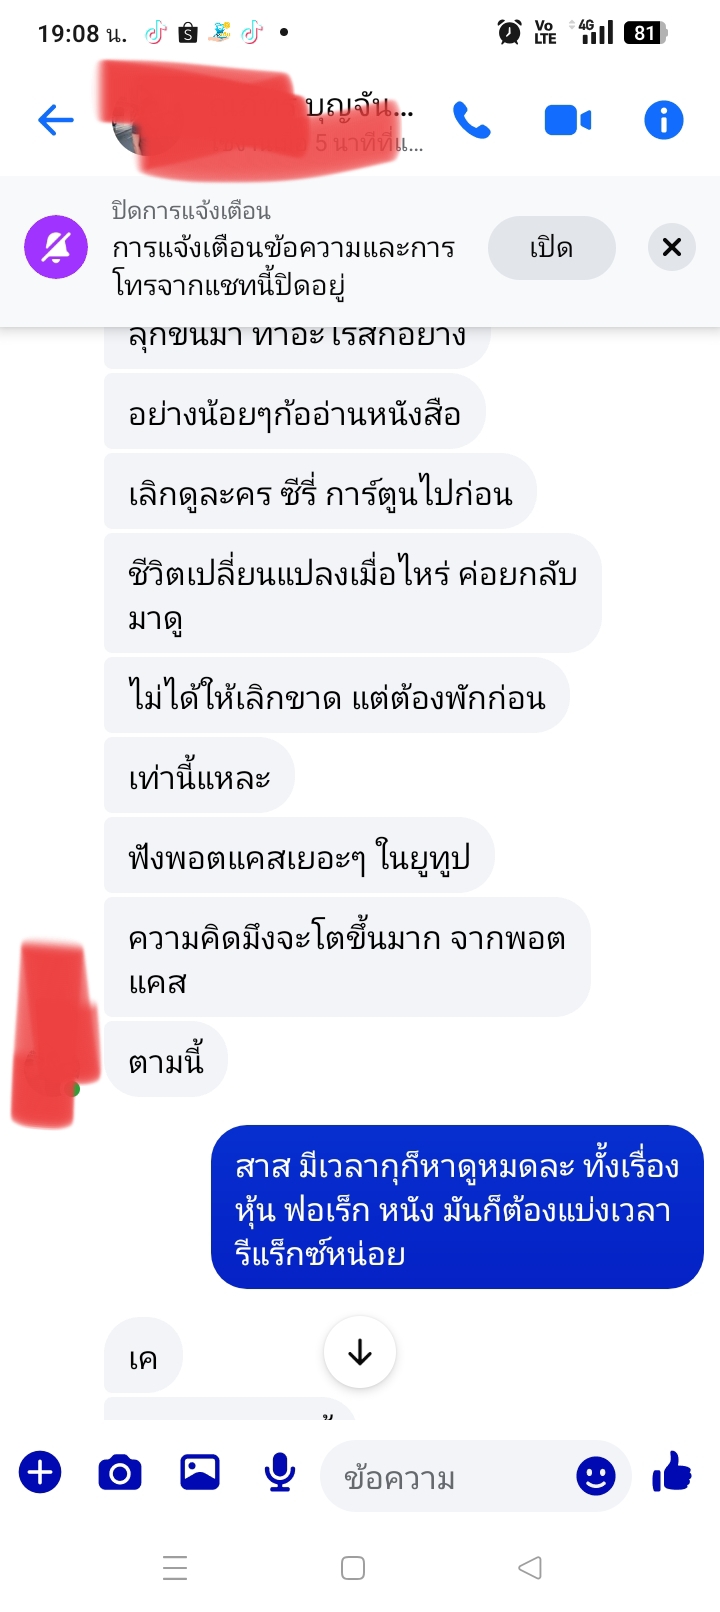Open more actions with the plus icon

click(40, 1473)
